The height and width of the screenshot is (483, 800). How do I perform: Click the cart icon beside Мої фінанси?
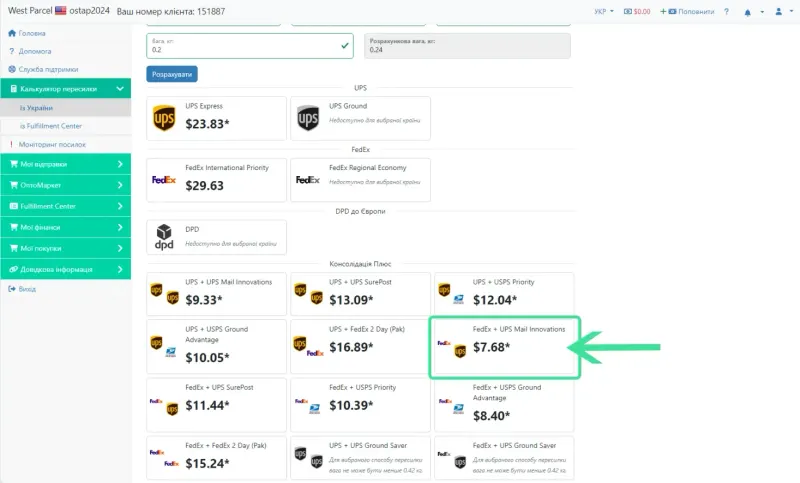pyautogui.click(x=14, y=227)
